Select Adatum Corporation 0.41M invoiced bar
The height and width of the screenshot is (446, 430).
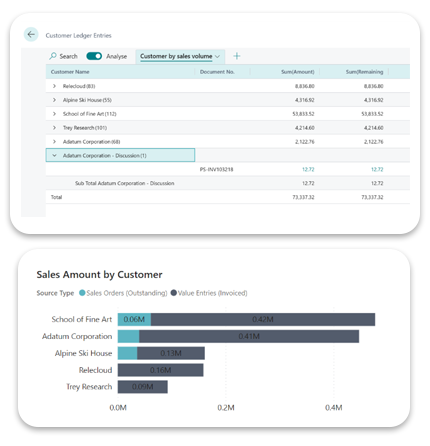point(249,336)
